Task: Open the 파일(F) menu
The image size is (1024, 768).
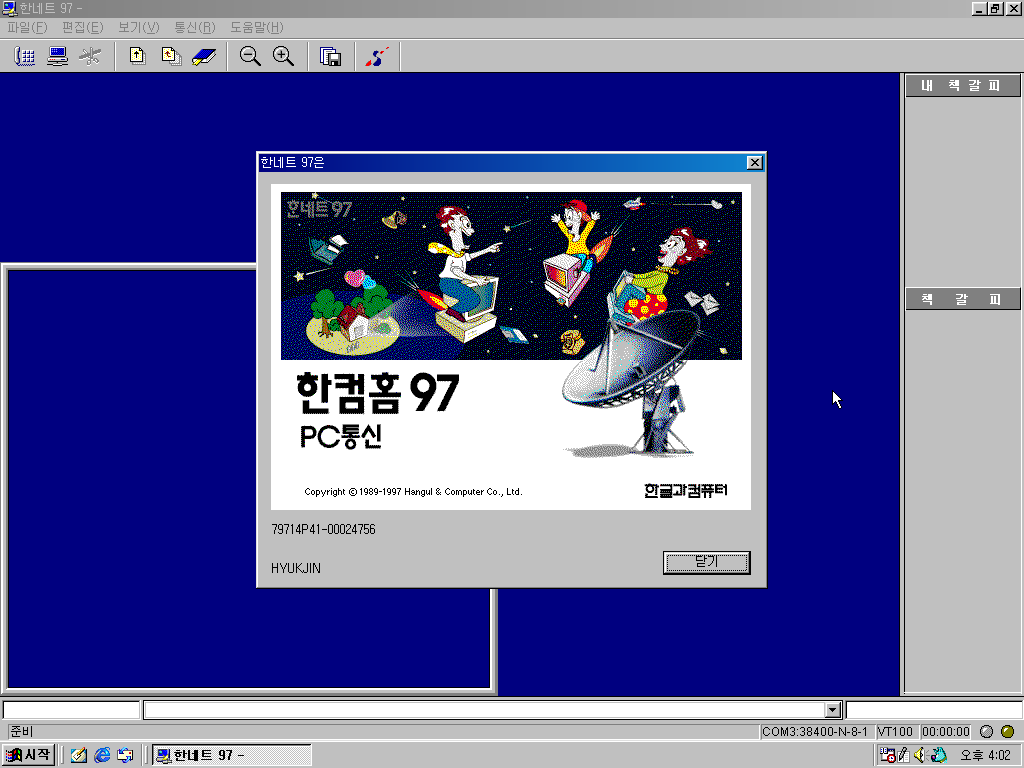Action: [x=27, y=27]
